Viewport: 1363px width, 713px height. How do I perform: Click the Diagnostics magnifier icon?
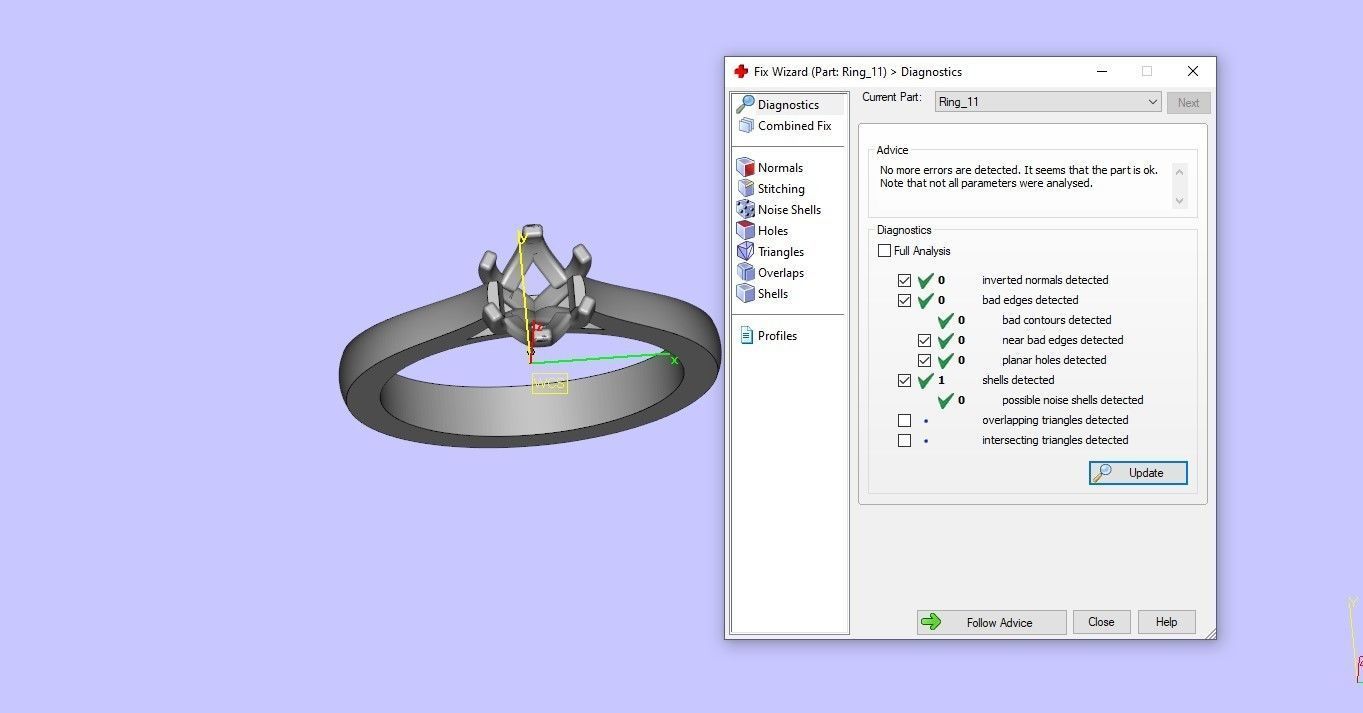(x=745, y=104)
